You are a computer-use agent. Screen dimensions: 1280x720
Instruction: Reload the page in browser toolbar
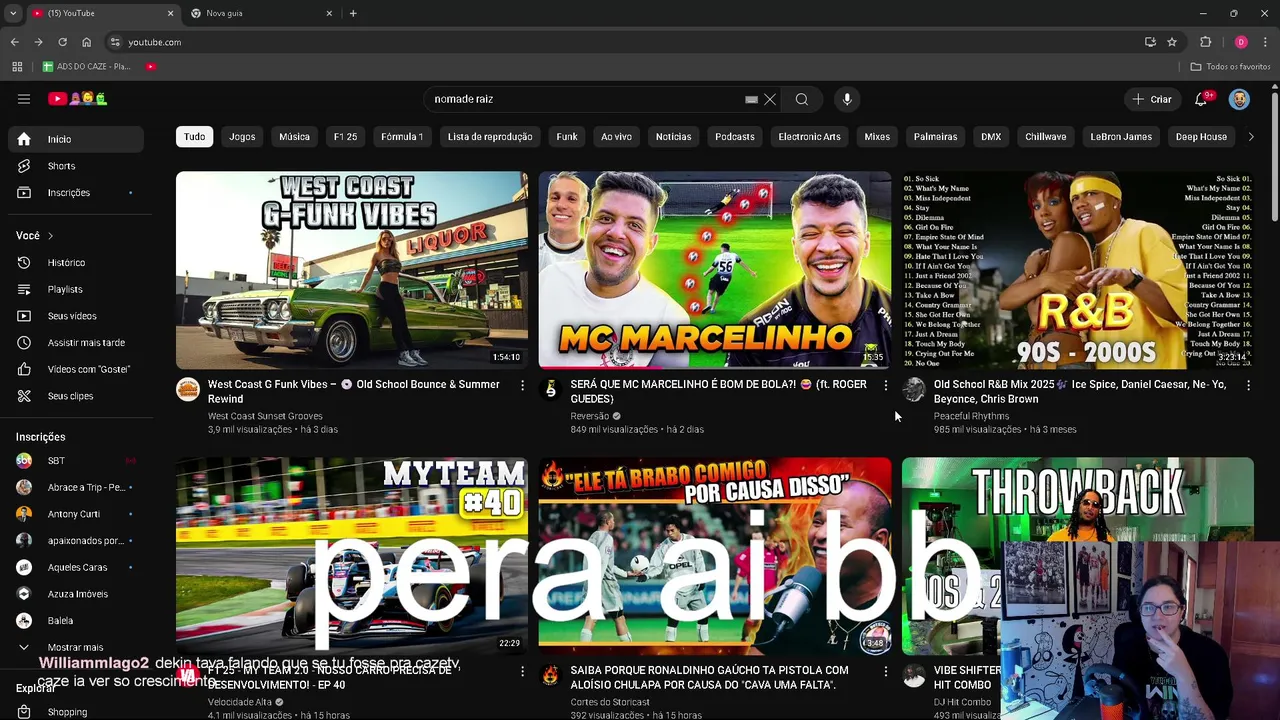click(x=62, y=42)
